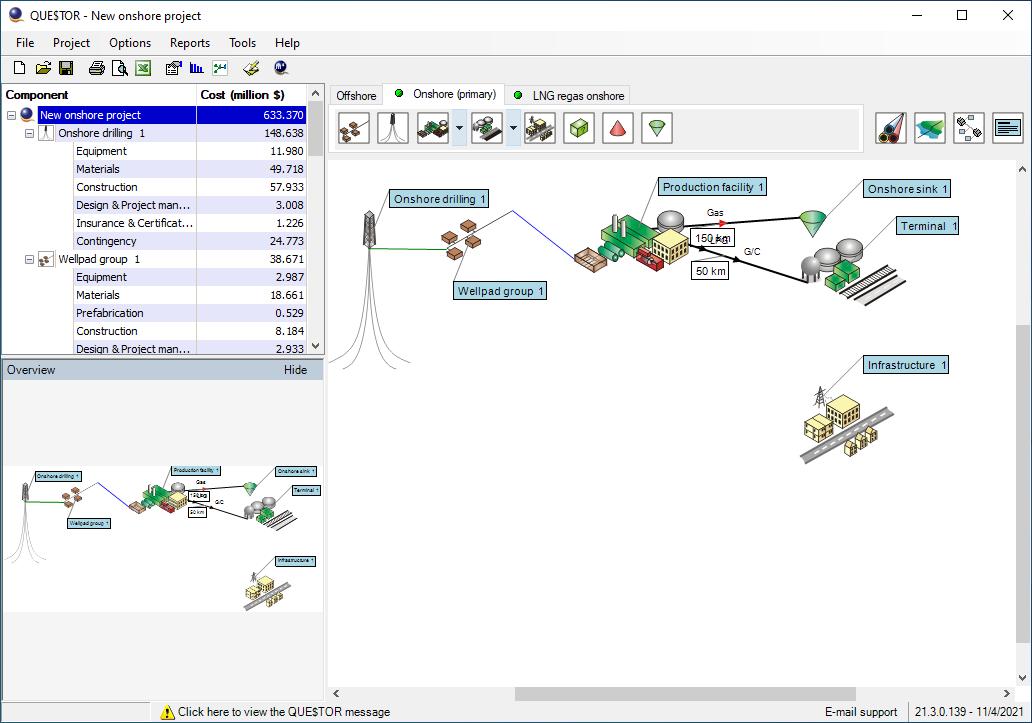This screenshot has height=723, width=1032.
Task: Select the Infrastructure 1 label
Action: [x=906, y=365]
